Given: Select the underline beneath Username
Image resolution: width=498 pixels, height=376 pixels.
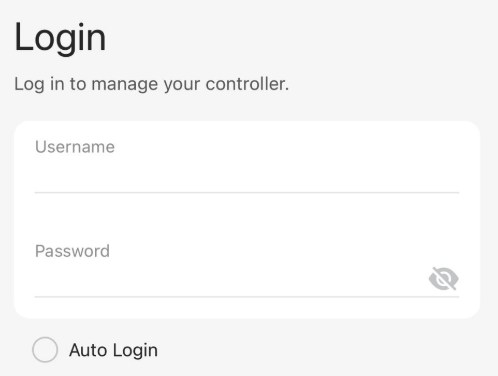Looking at the screenshot, I should coord(247,192).
